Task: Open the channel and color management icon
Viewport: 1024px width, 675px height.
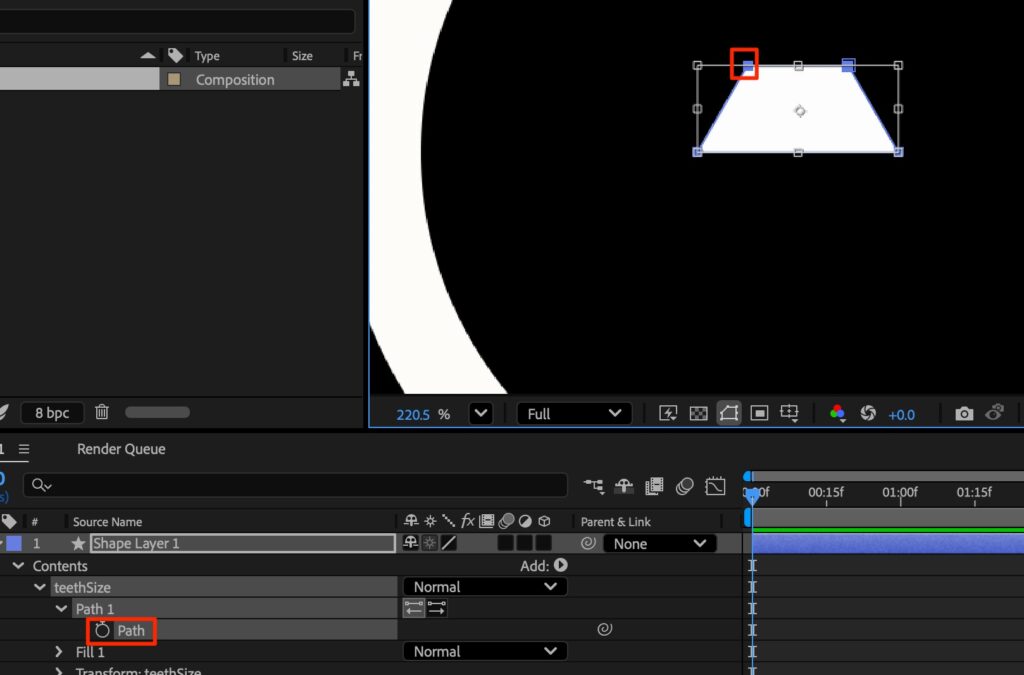Action: (837, 413)
